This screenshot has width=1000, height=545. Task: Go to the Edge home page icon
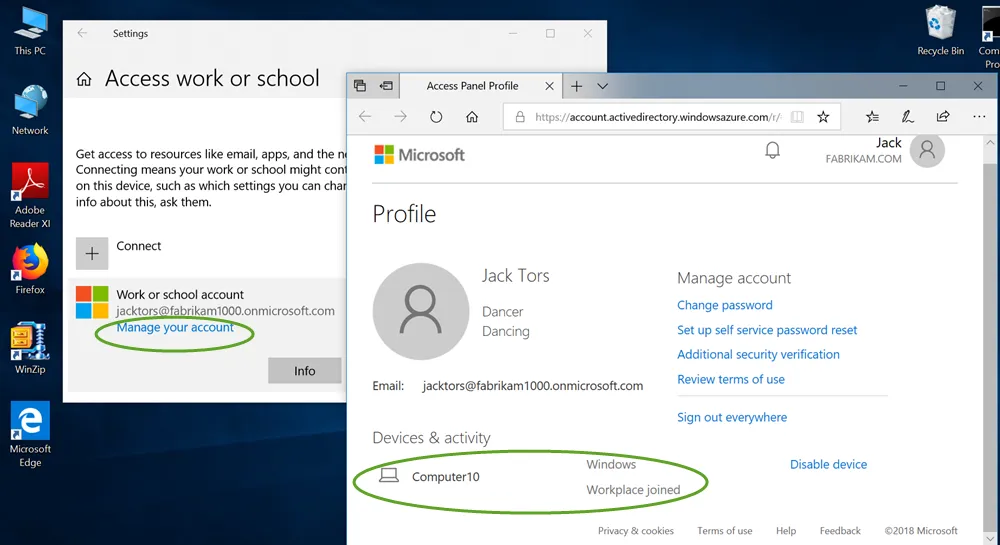click(472, 117)
